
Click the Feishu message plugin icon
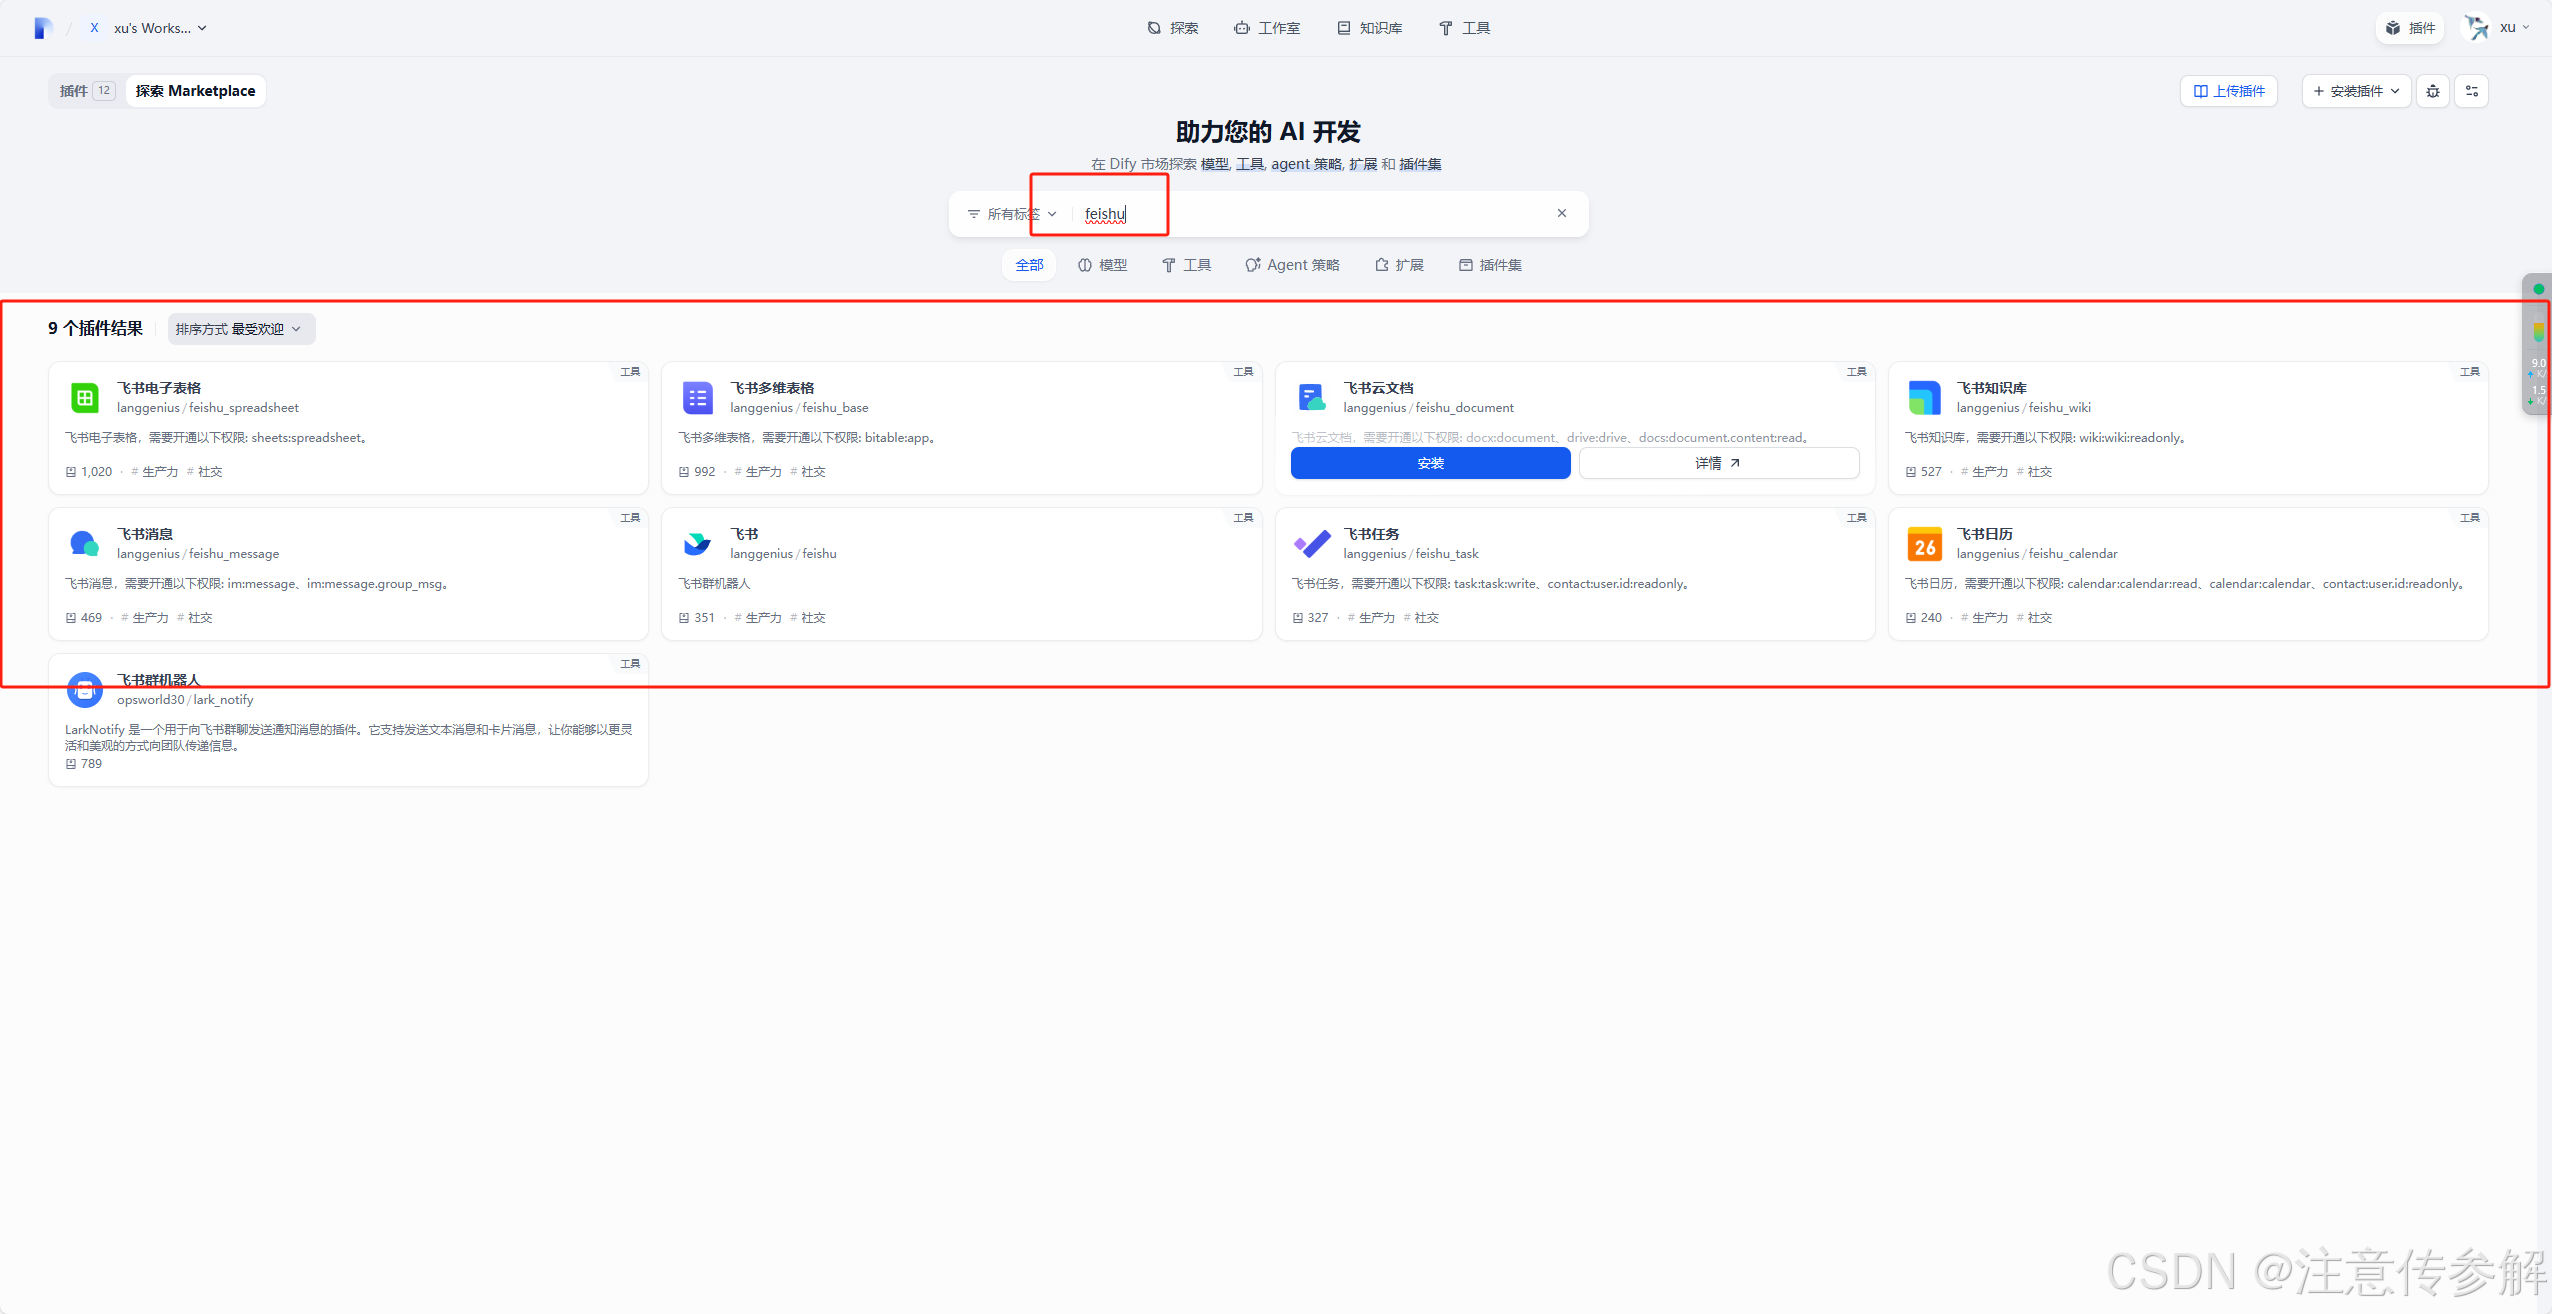(85, 544)
